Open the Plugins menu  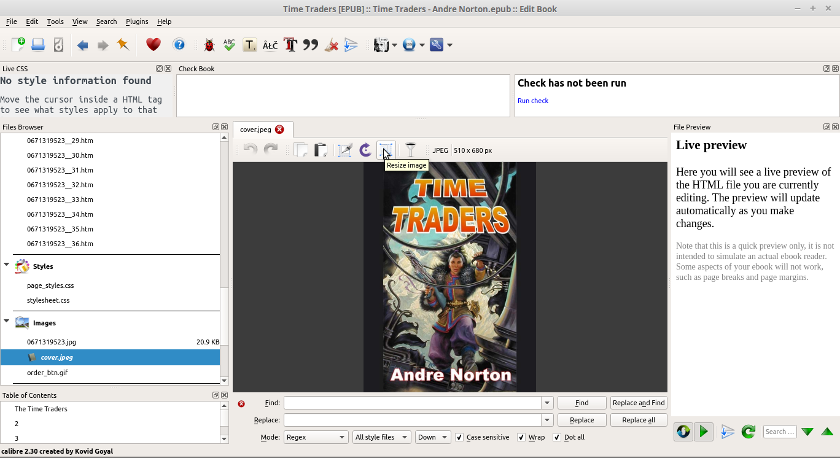click(137, 21)
